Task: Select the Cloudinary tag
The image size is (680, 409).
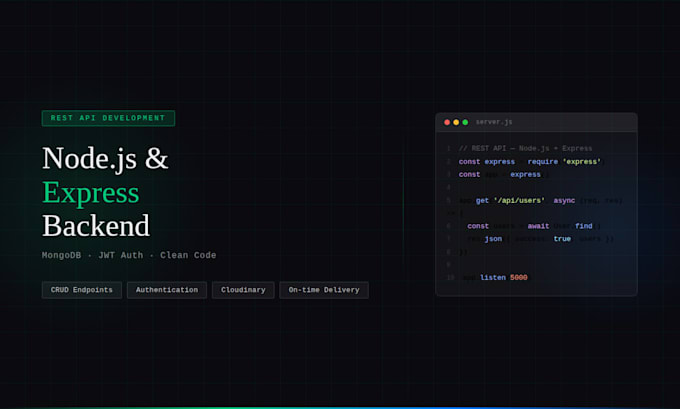Action: (243, 290)
